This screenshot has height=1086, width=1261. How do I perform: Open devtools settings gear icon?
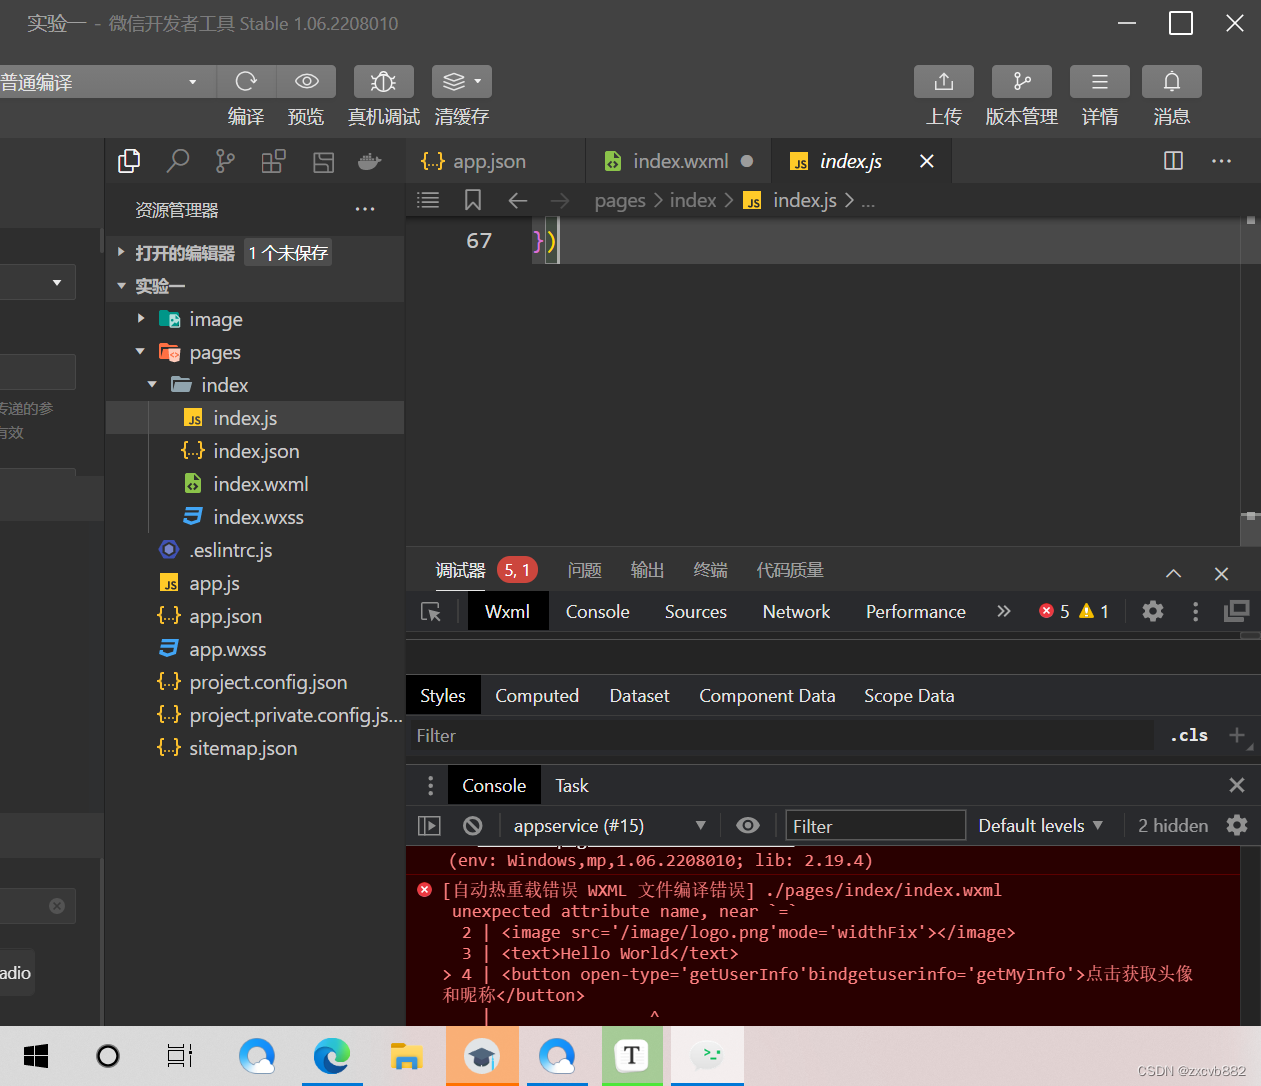point(1153,611)
